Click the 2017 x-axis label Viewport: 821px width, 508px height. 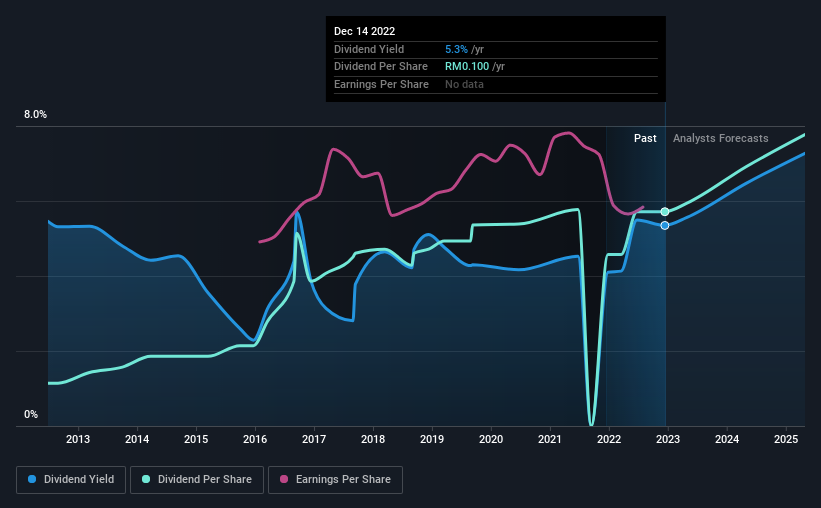[x=314, y=439]
